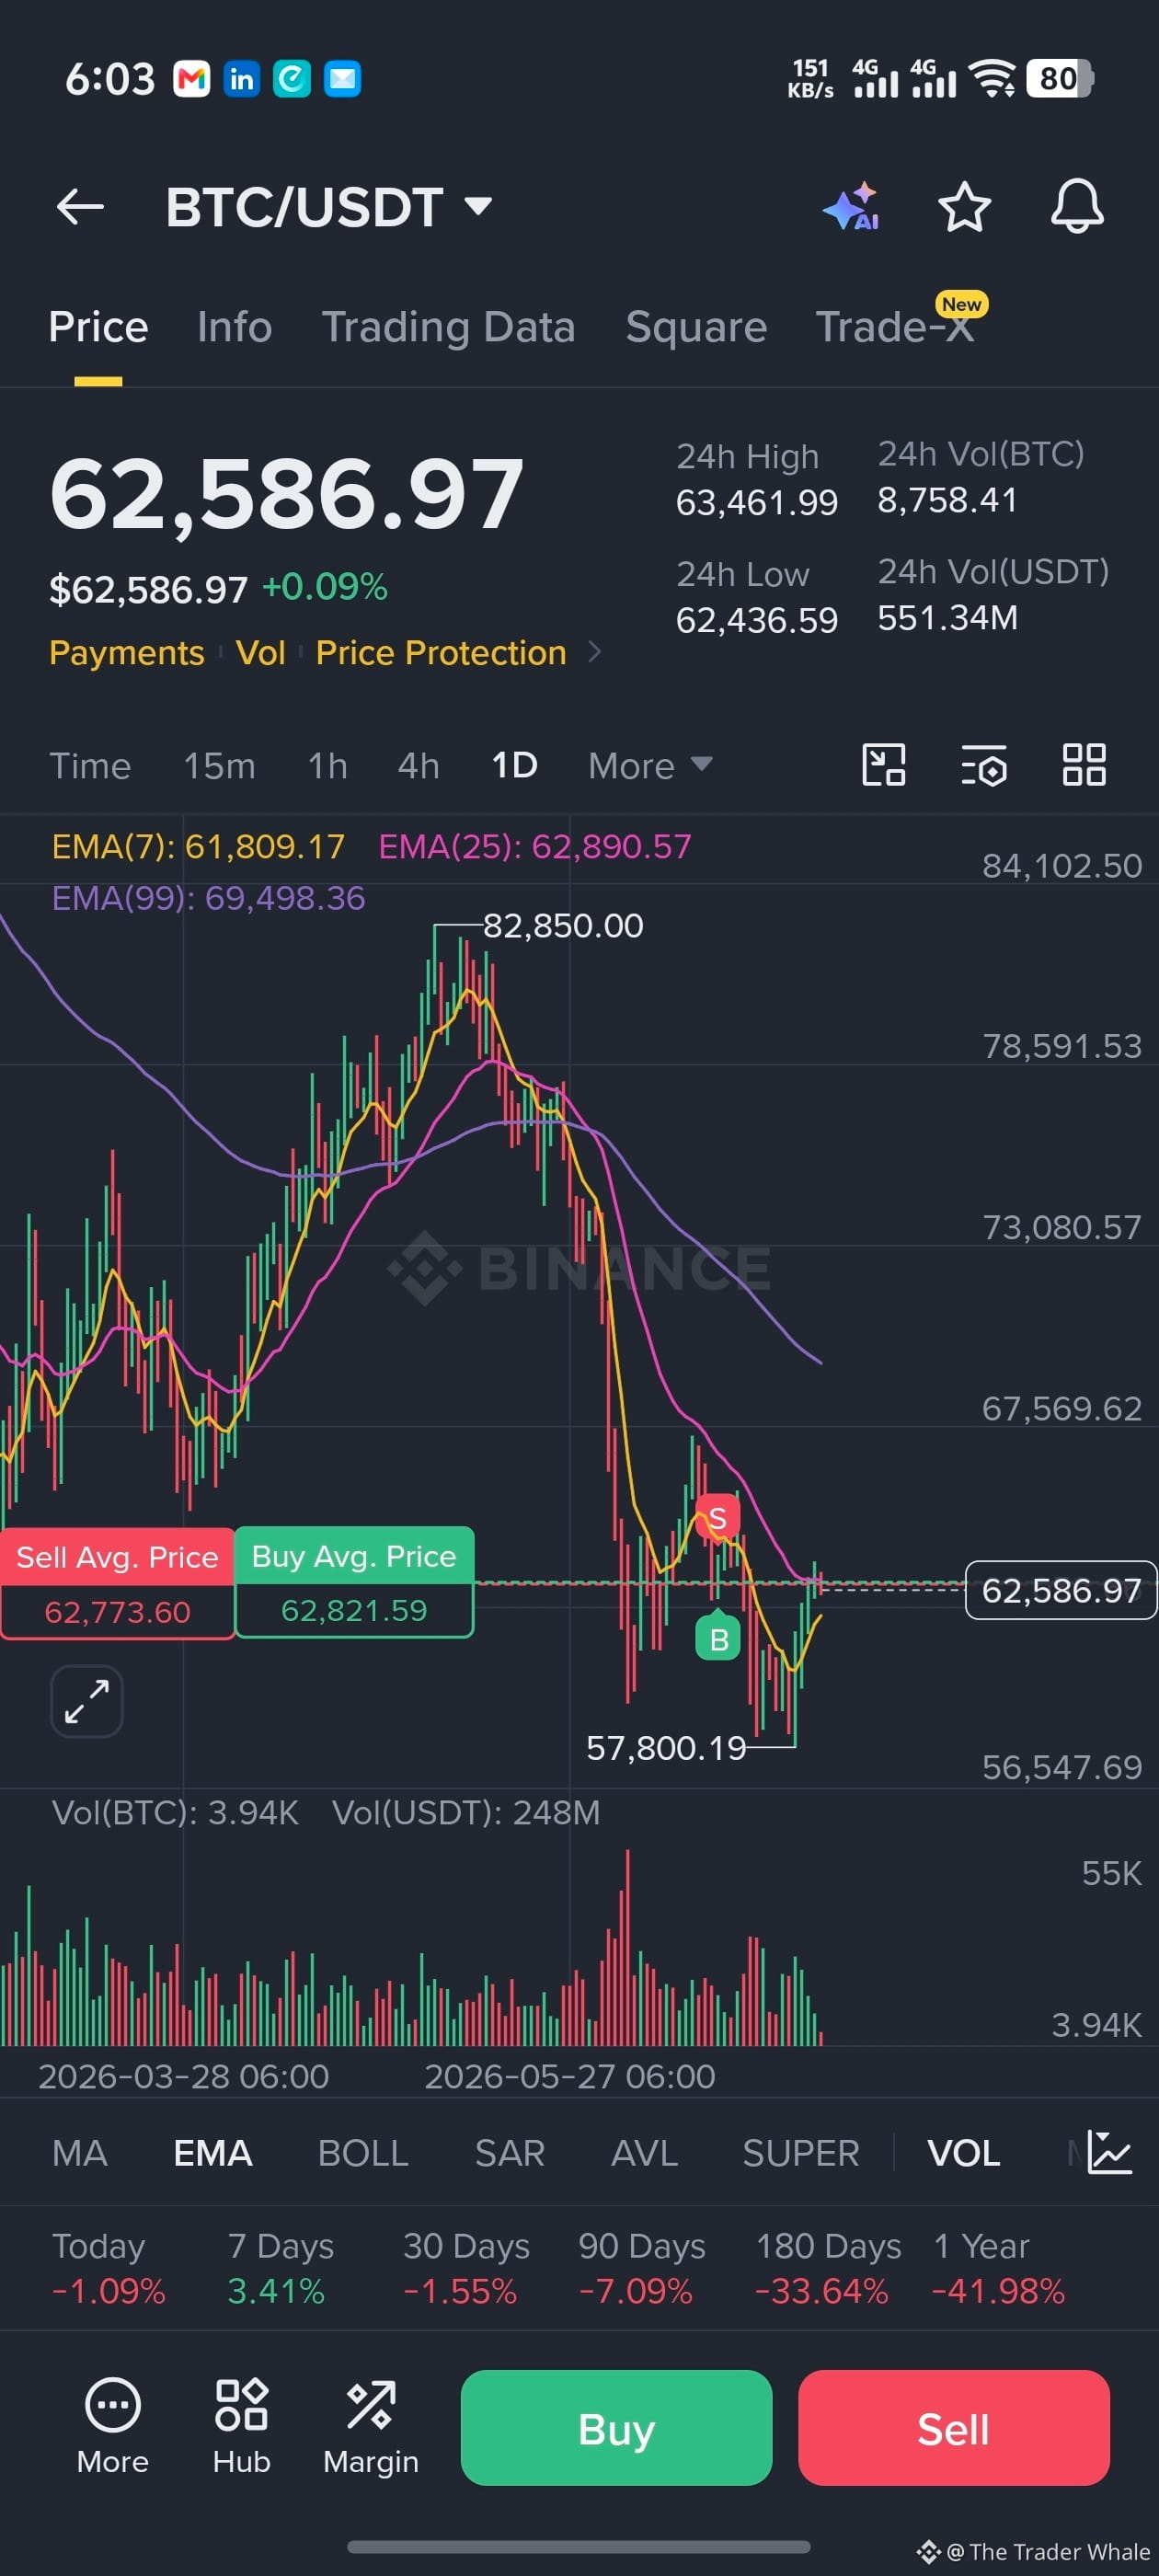
Task: Tap the Sell Avg. Price label
Action: coord(117,1557)
